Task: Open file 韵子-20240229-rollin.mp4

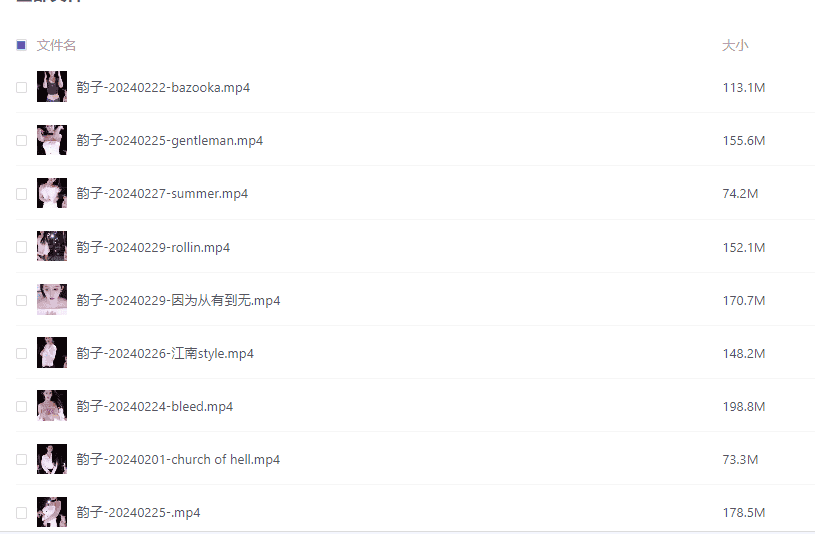Action: [x=153, y=247]
